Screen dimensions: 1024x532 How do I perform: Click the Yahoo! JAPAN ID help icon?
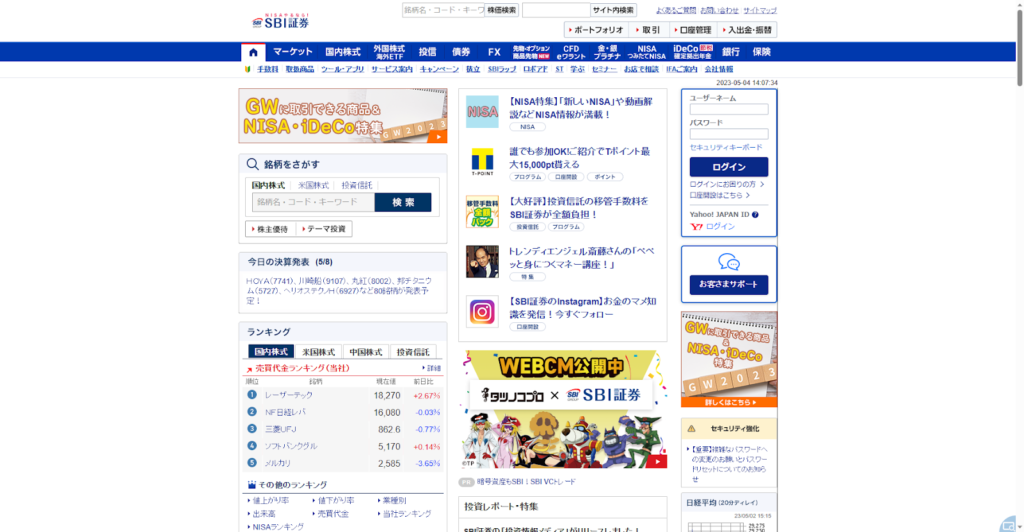755,215
